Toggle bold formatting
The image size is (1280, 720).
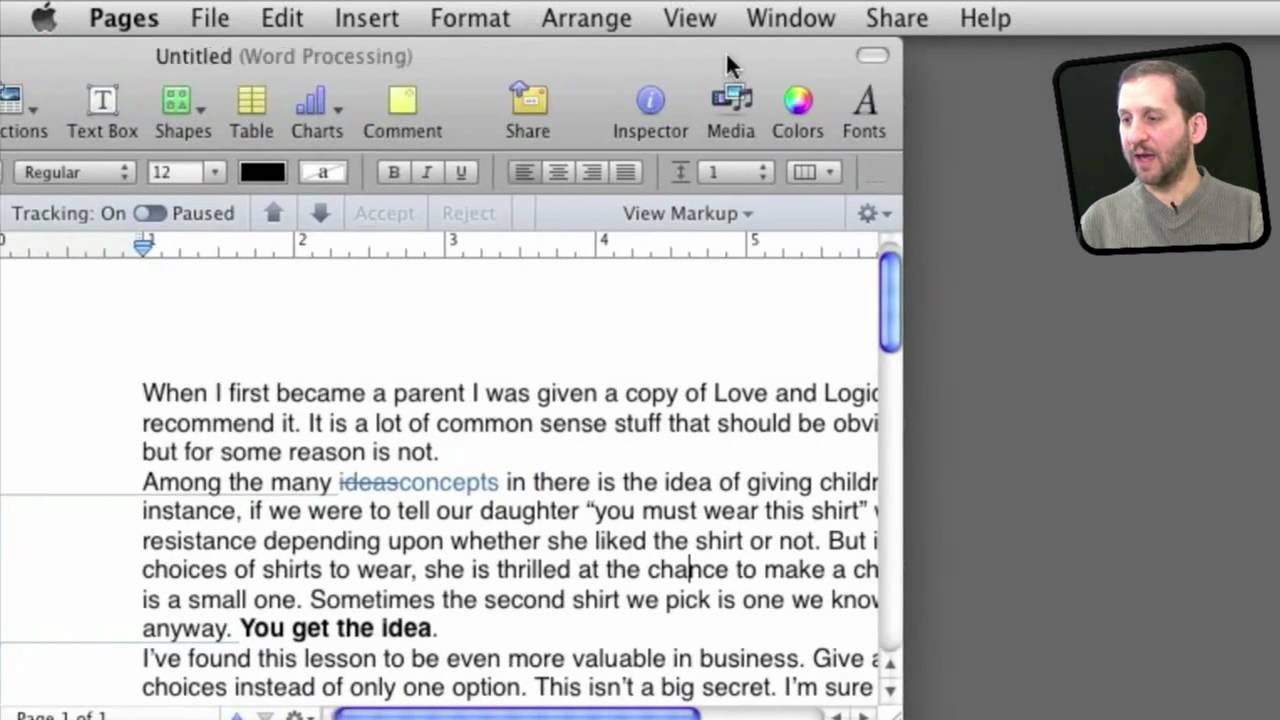(394, 172)
